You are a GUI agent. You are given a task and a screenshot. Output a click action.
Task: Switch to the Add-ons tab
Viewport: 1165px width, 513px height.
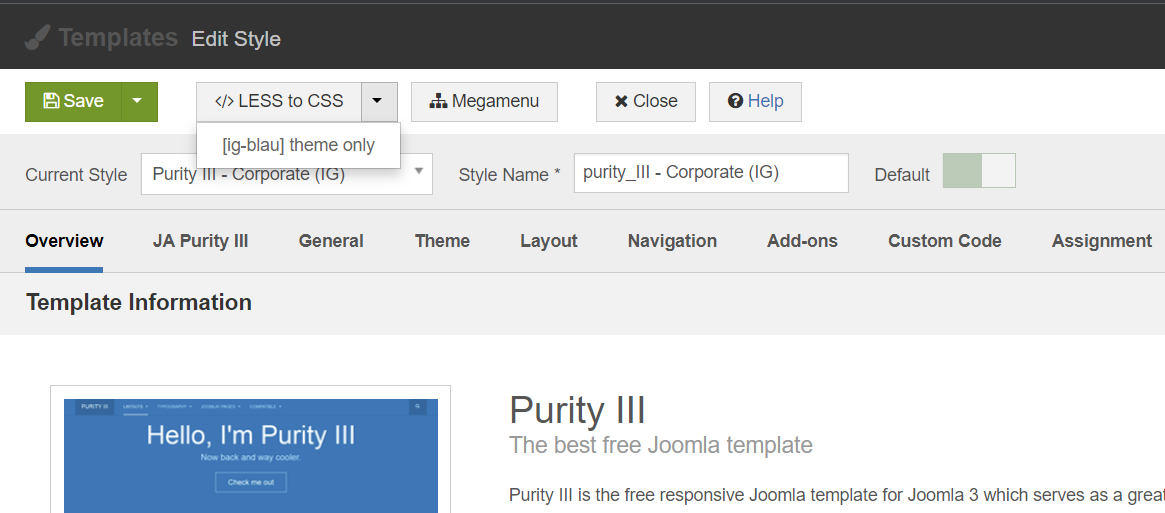(802, 241)
